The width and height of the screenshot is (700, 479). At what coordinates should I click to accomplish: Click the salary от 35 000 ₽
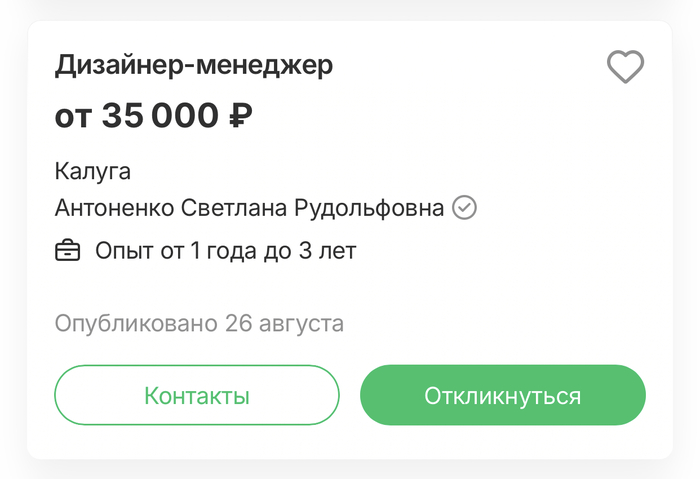tap(153, 116)
